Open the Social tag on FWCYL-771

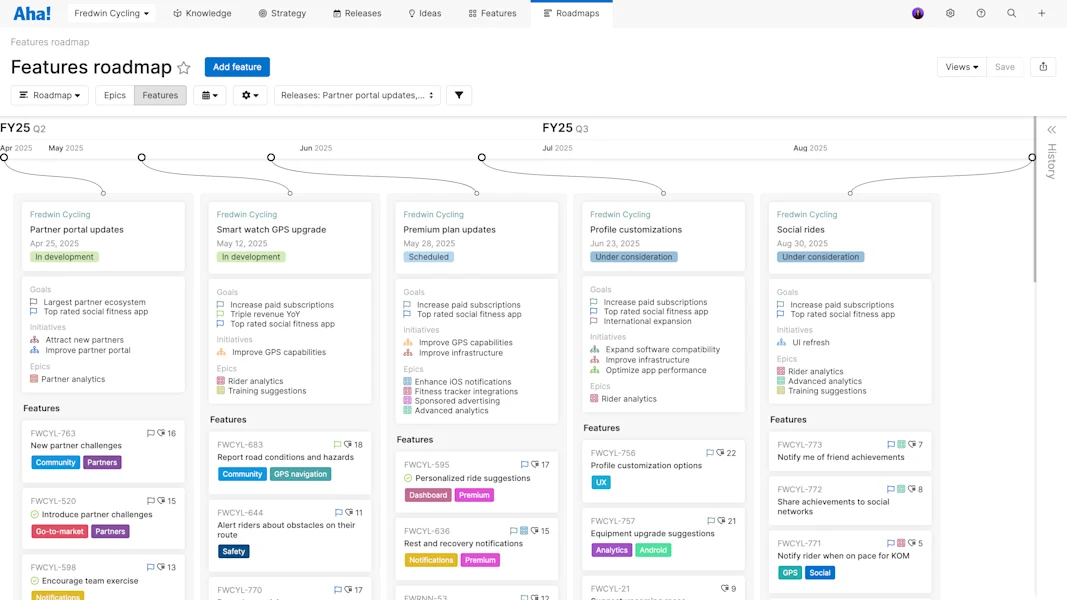(x=819, y=573)
